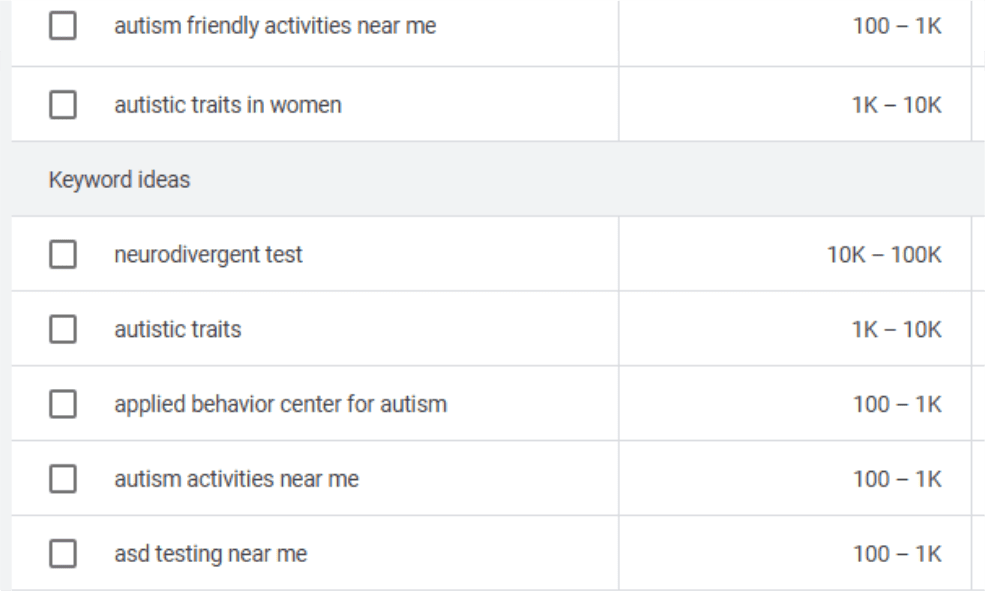Click the applied behavior center for autism keyword

279,405
